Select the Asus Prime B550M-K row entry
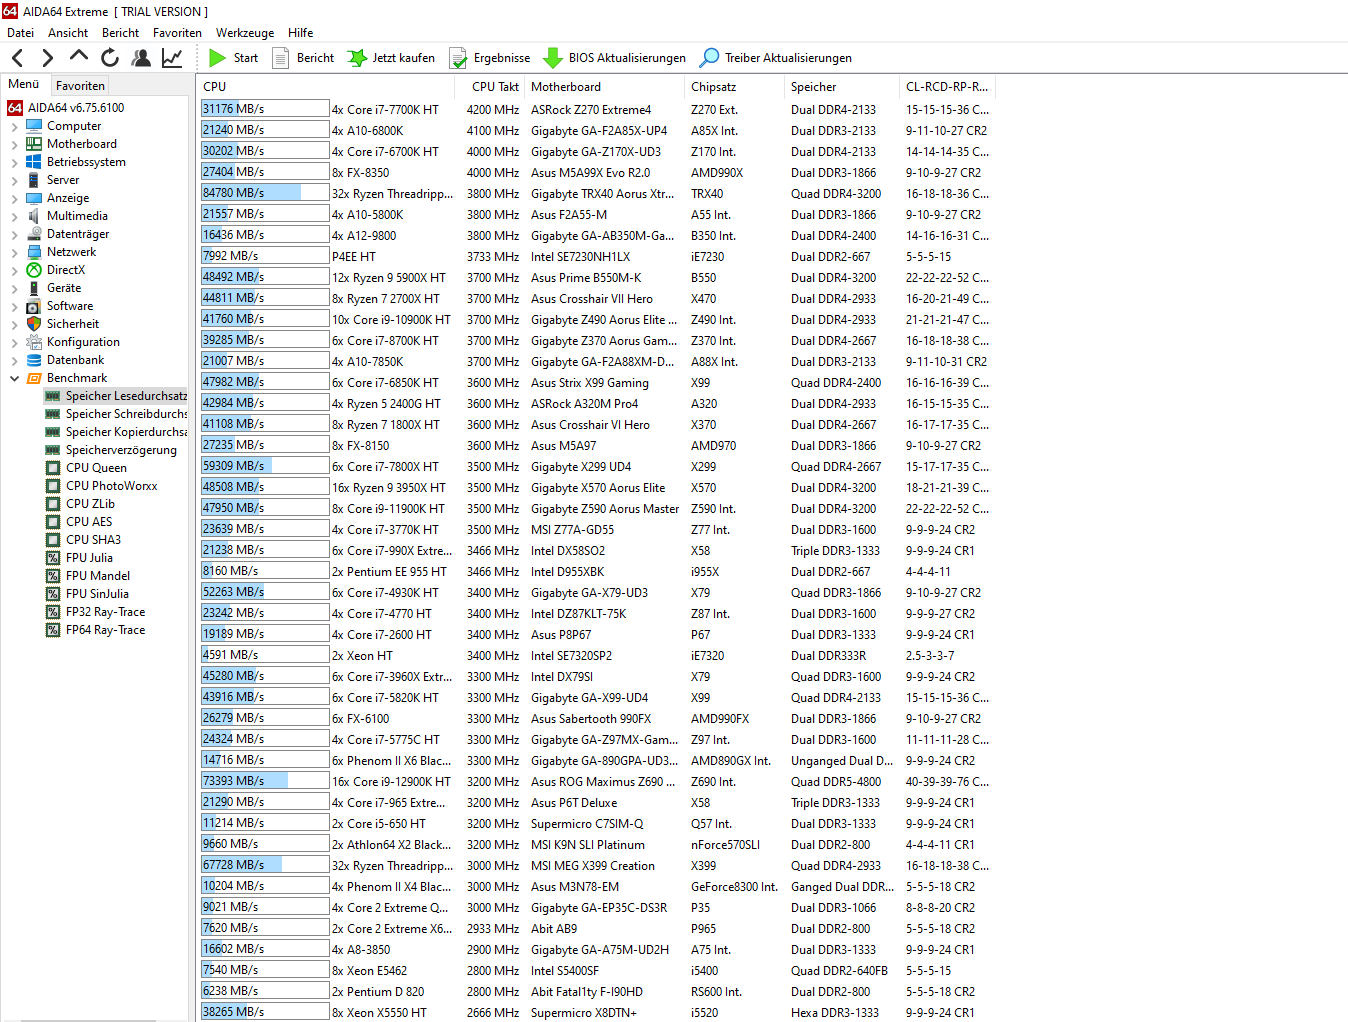The height and width of the screenshot is (1022, 1348). coord(586,278)
